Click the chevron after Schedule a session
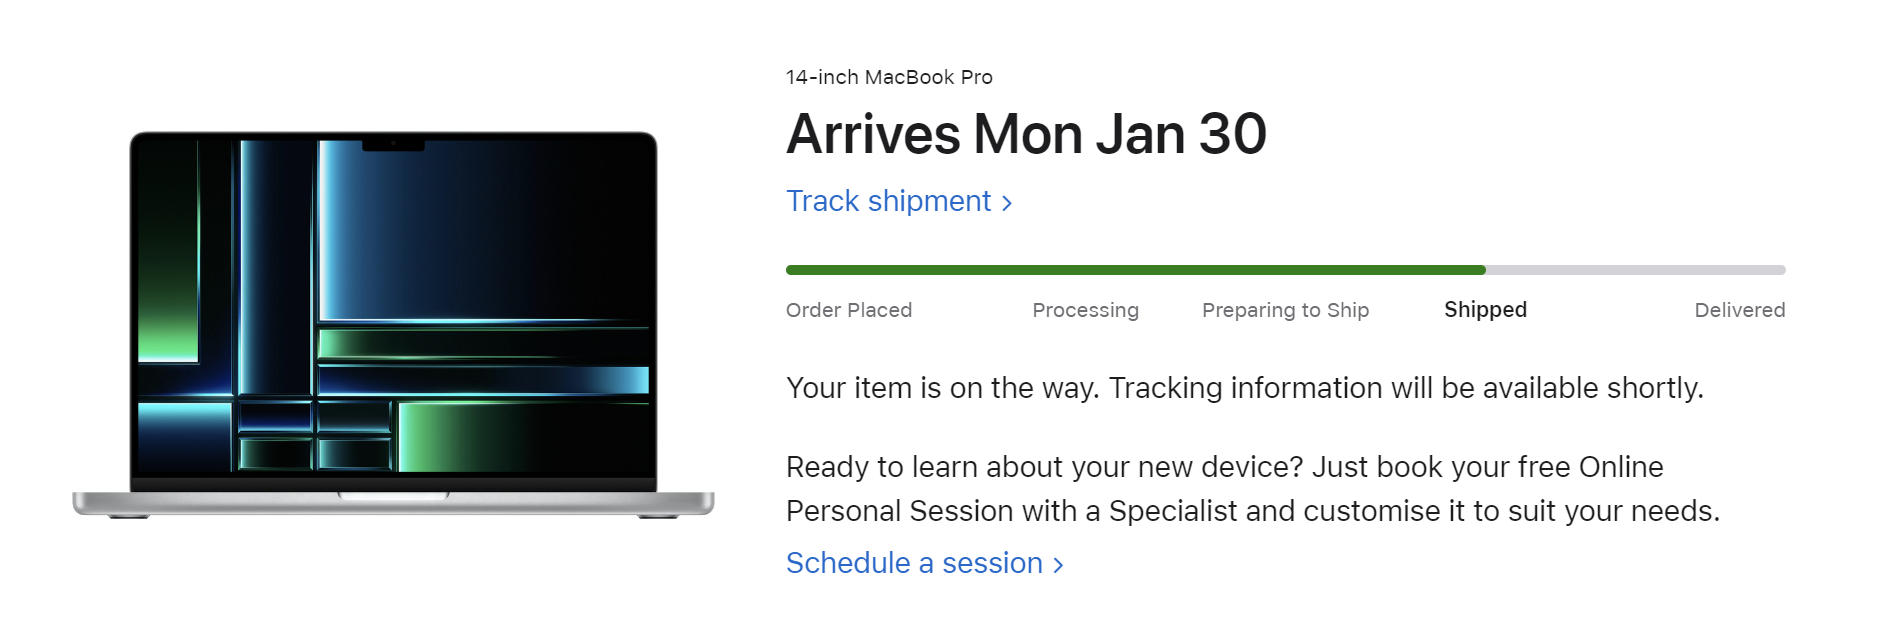 click(x=1058, y=565)
